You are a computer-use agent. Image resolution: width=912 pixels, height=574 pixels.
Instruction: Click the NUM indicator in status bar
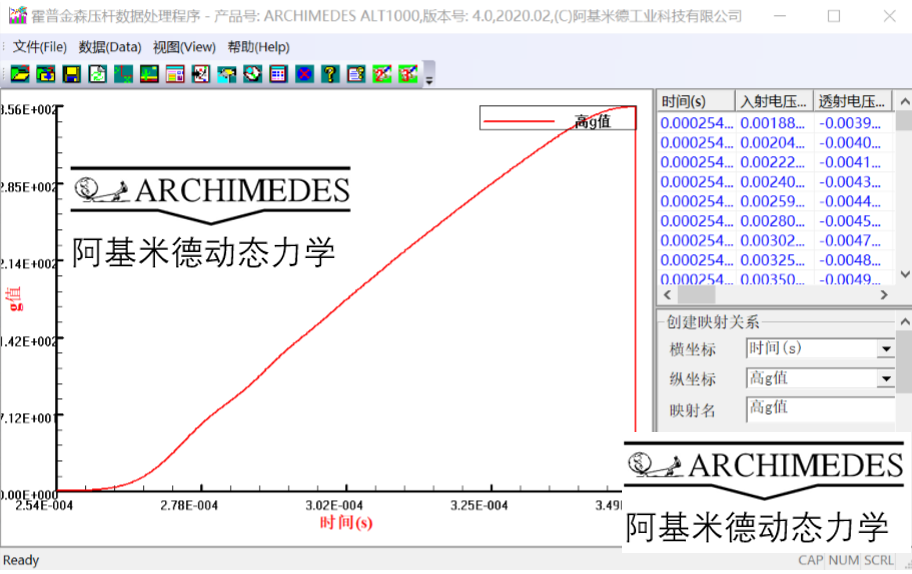[x=844, y=560]
